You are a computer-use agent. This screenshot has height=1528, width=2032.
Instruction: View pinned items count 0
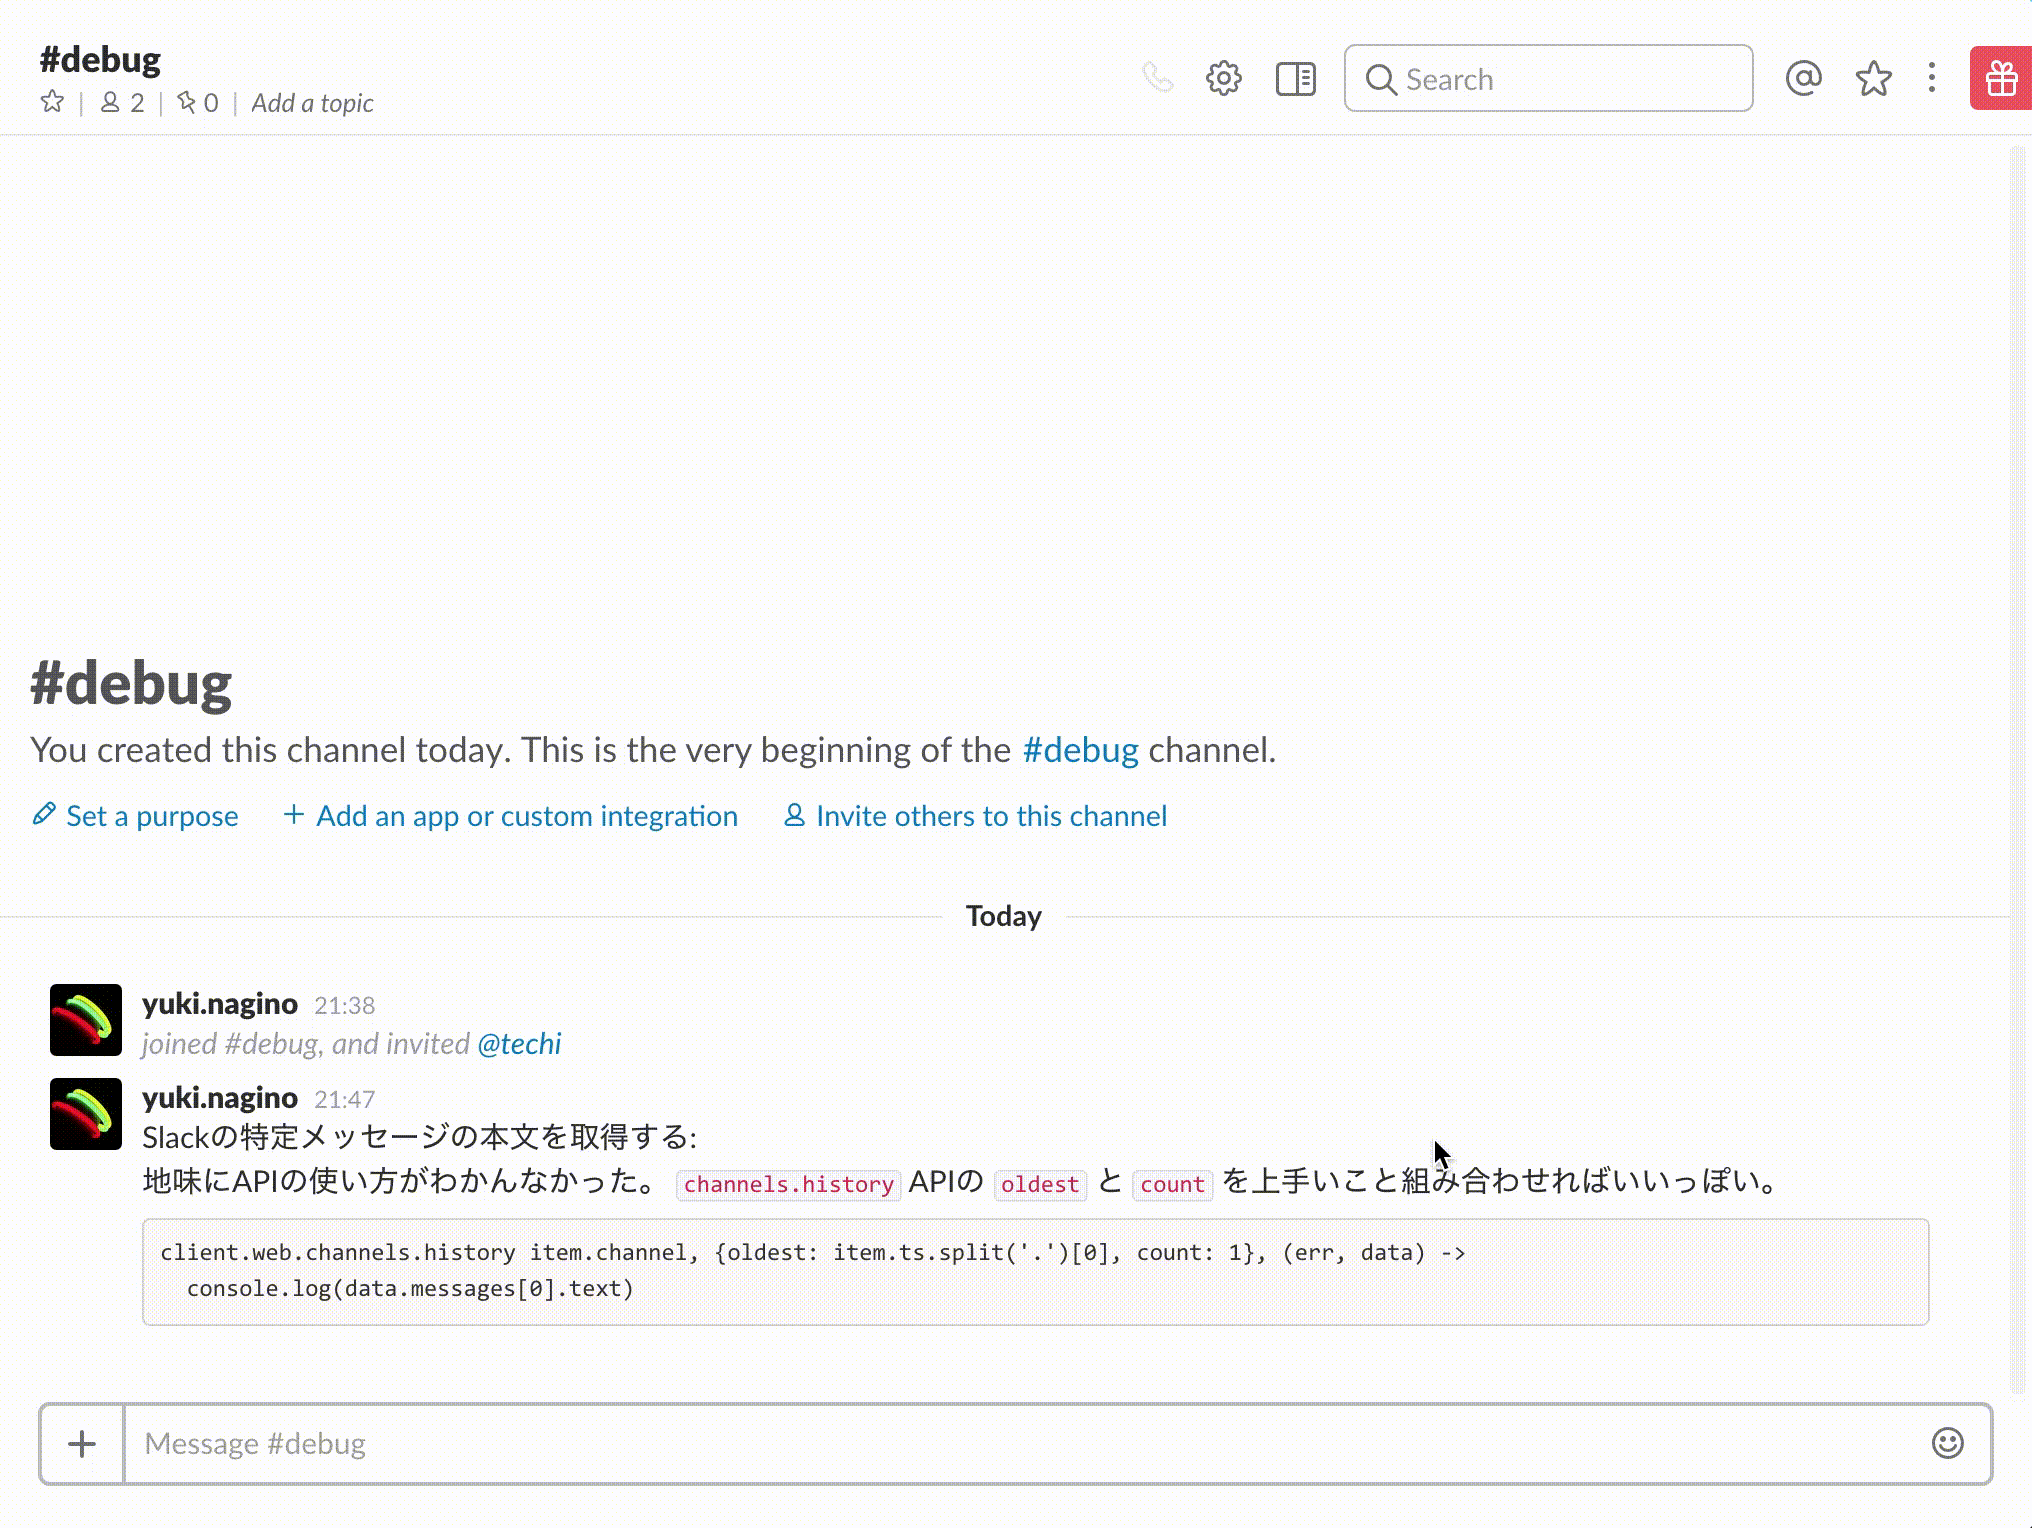point(198,102)
